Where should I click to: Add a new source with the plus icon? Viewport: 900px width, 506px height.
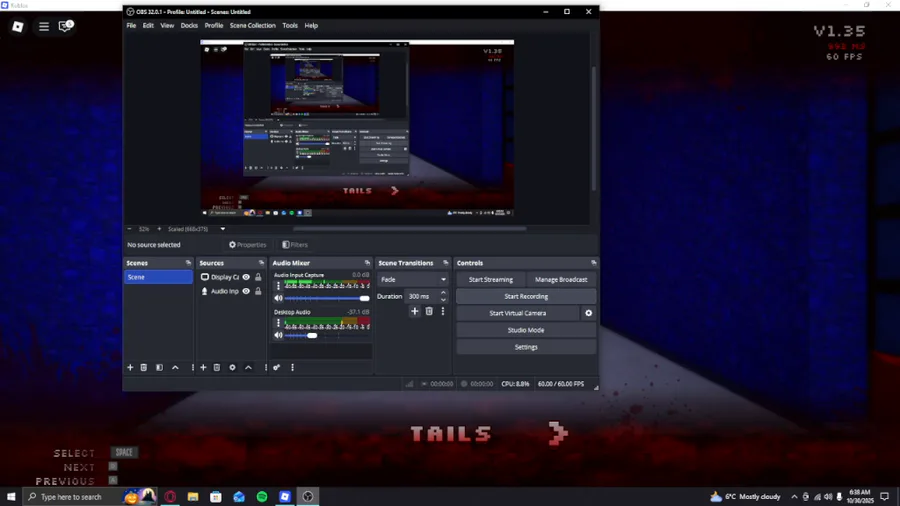203,367
